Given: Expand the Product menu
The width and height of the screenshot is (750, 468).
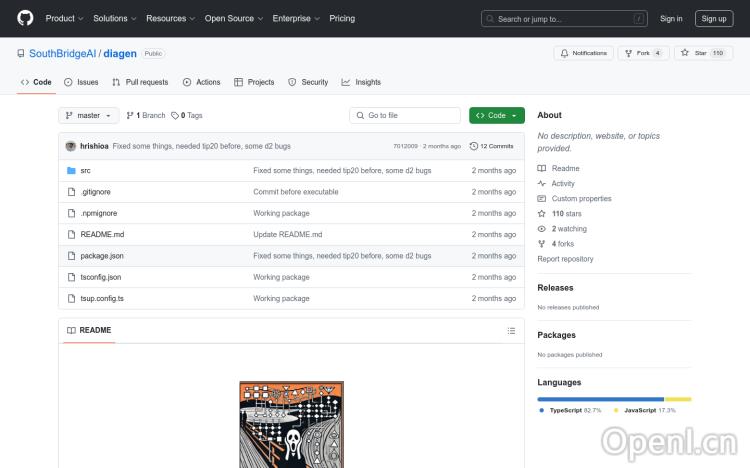Looking at the screenshot, I should (64, 18).
